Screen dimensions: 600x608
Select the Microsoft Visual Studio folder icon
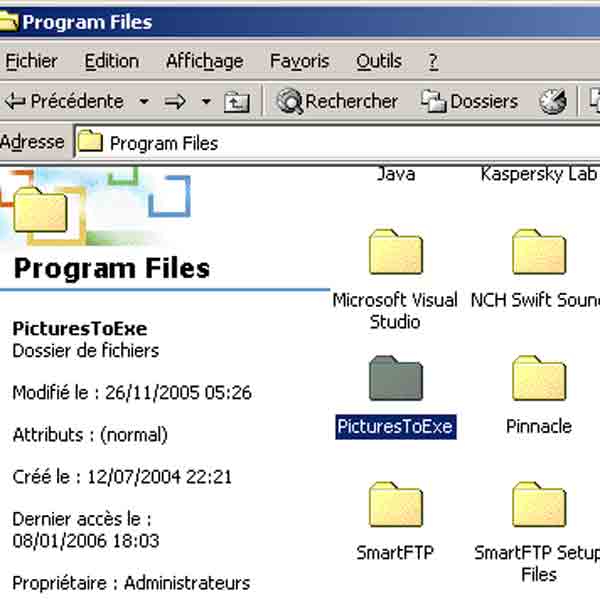point(396,252)
